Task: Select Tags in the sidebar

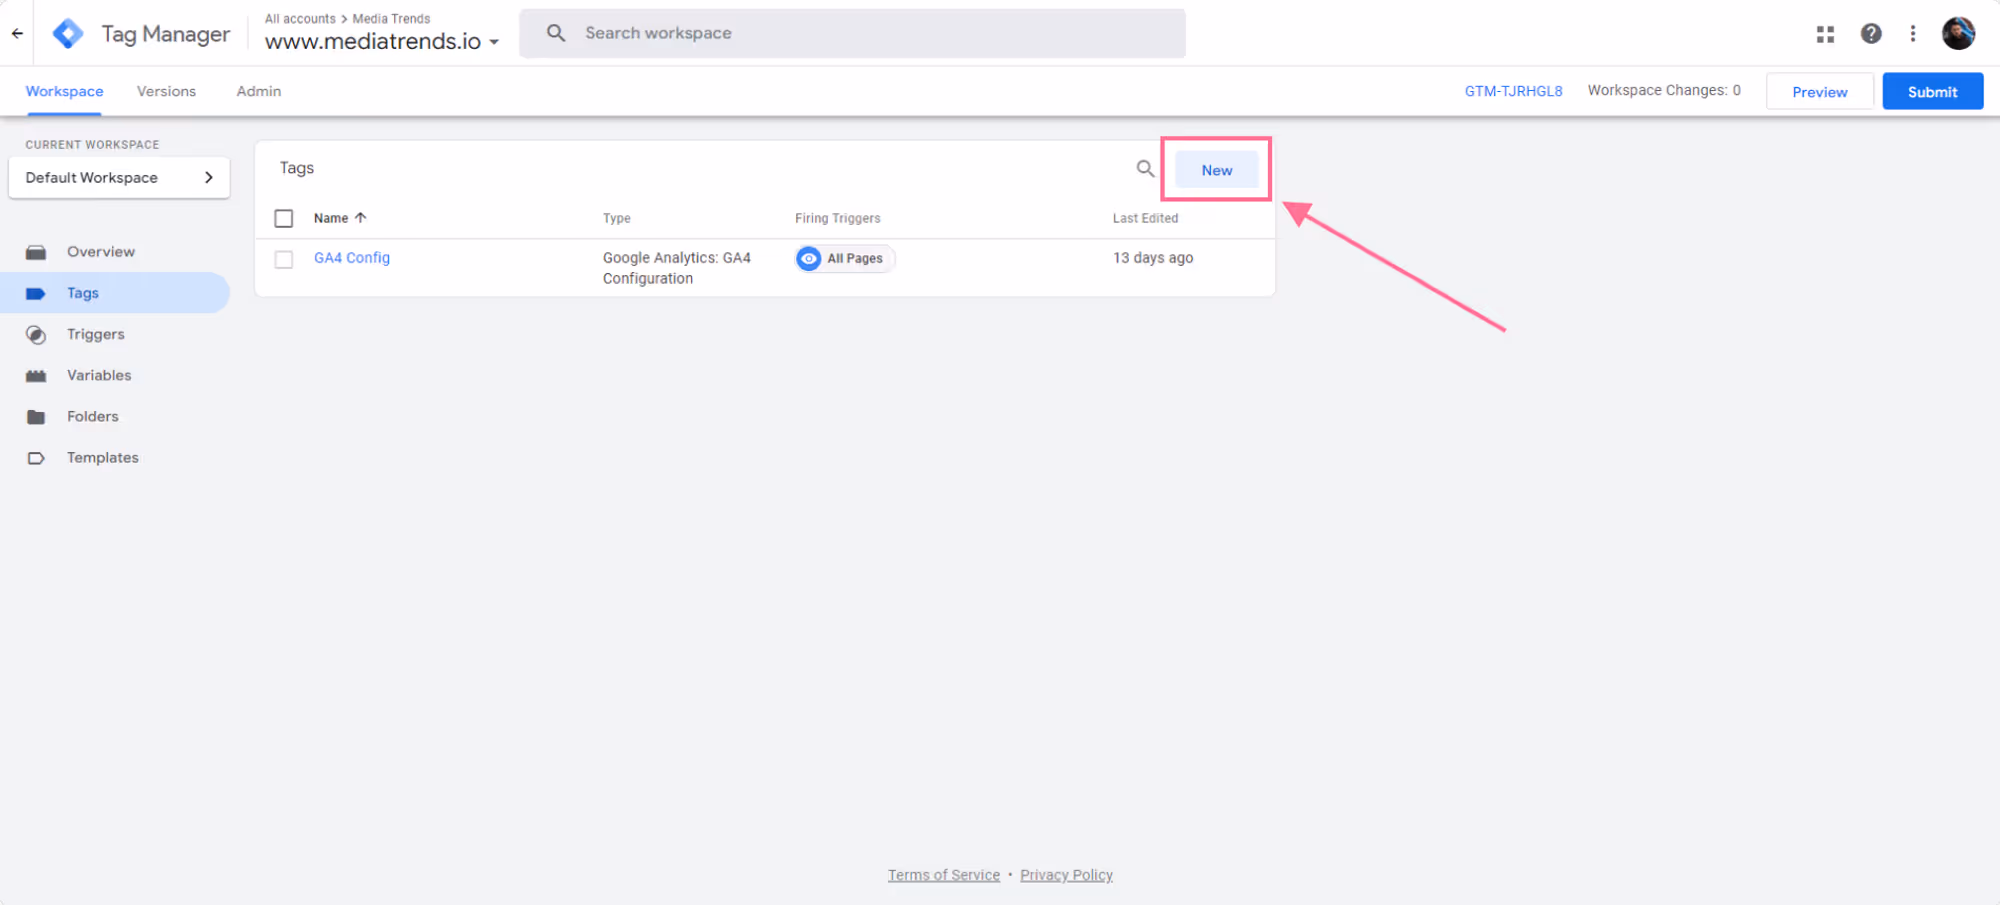Action: [115, 293]
